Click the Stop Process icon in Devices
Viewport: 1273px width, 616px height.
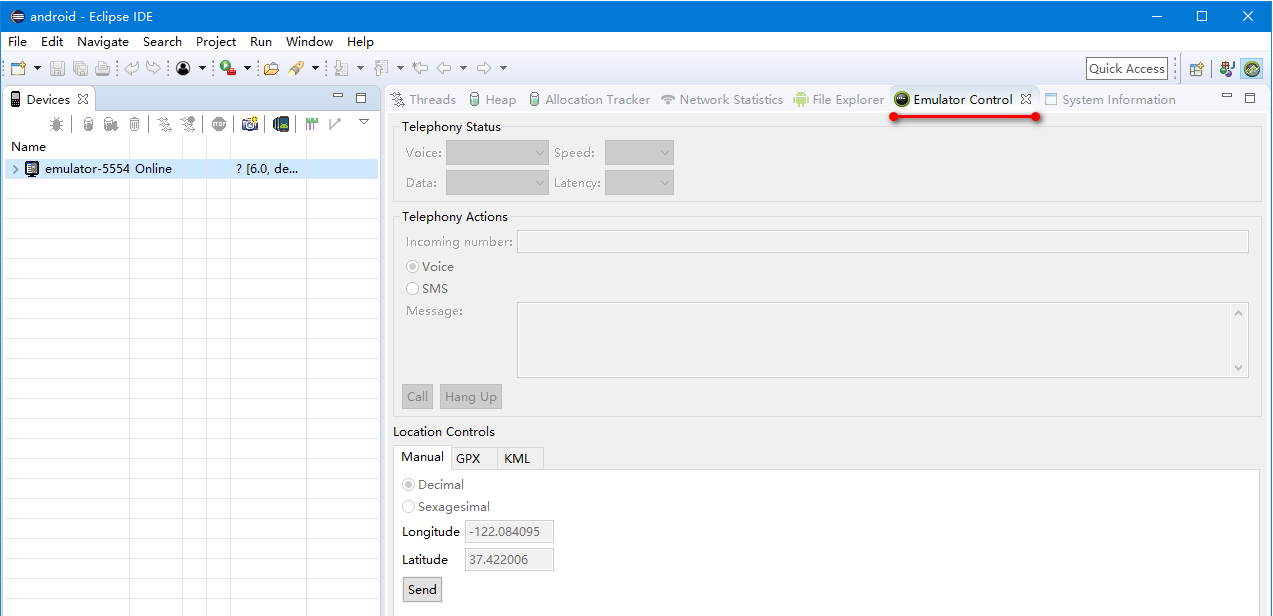[219, 124]
